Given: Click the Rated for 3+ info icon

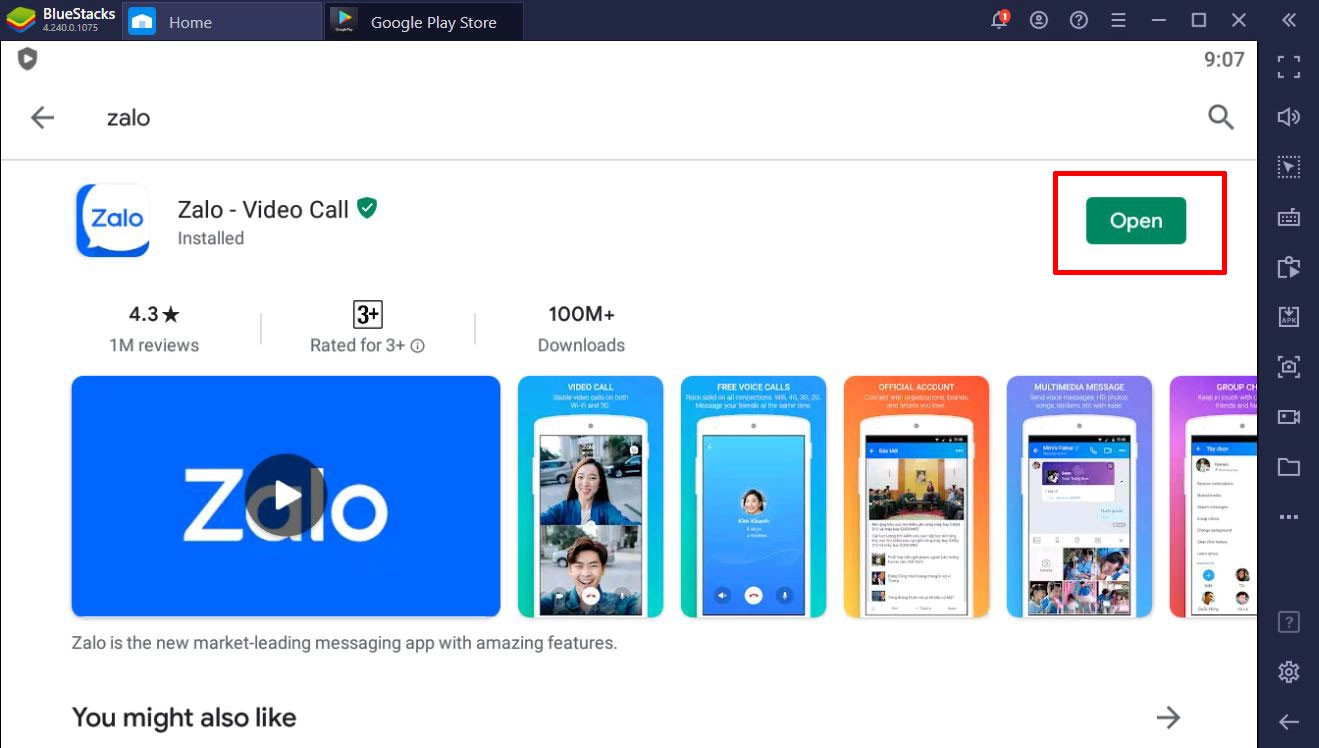Looking at the screenshot, I should [418, 346].
